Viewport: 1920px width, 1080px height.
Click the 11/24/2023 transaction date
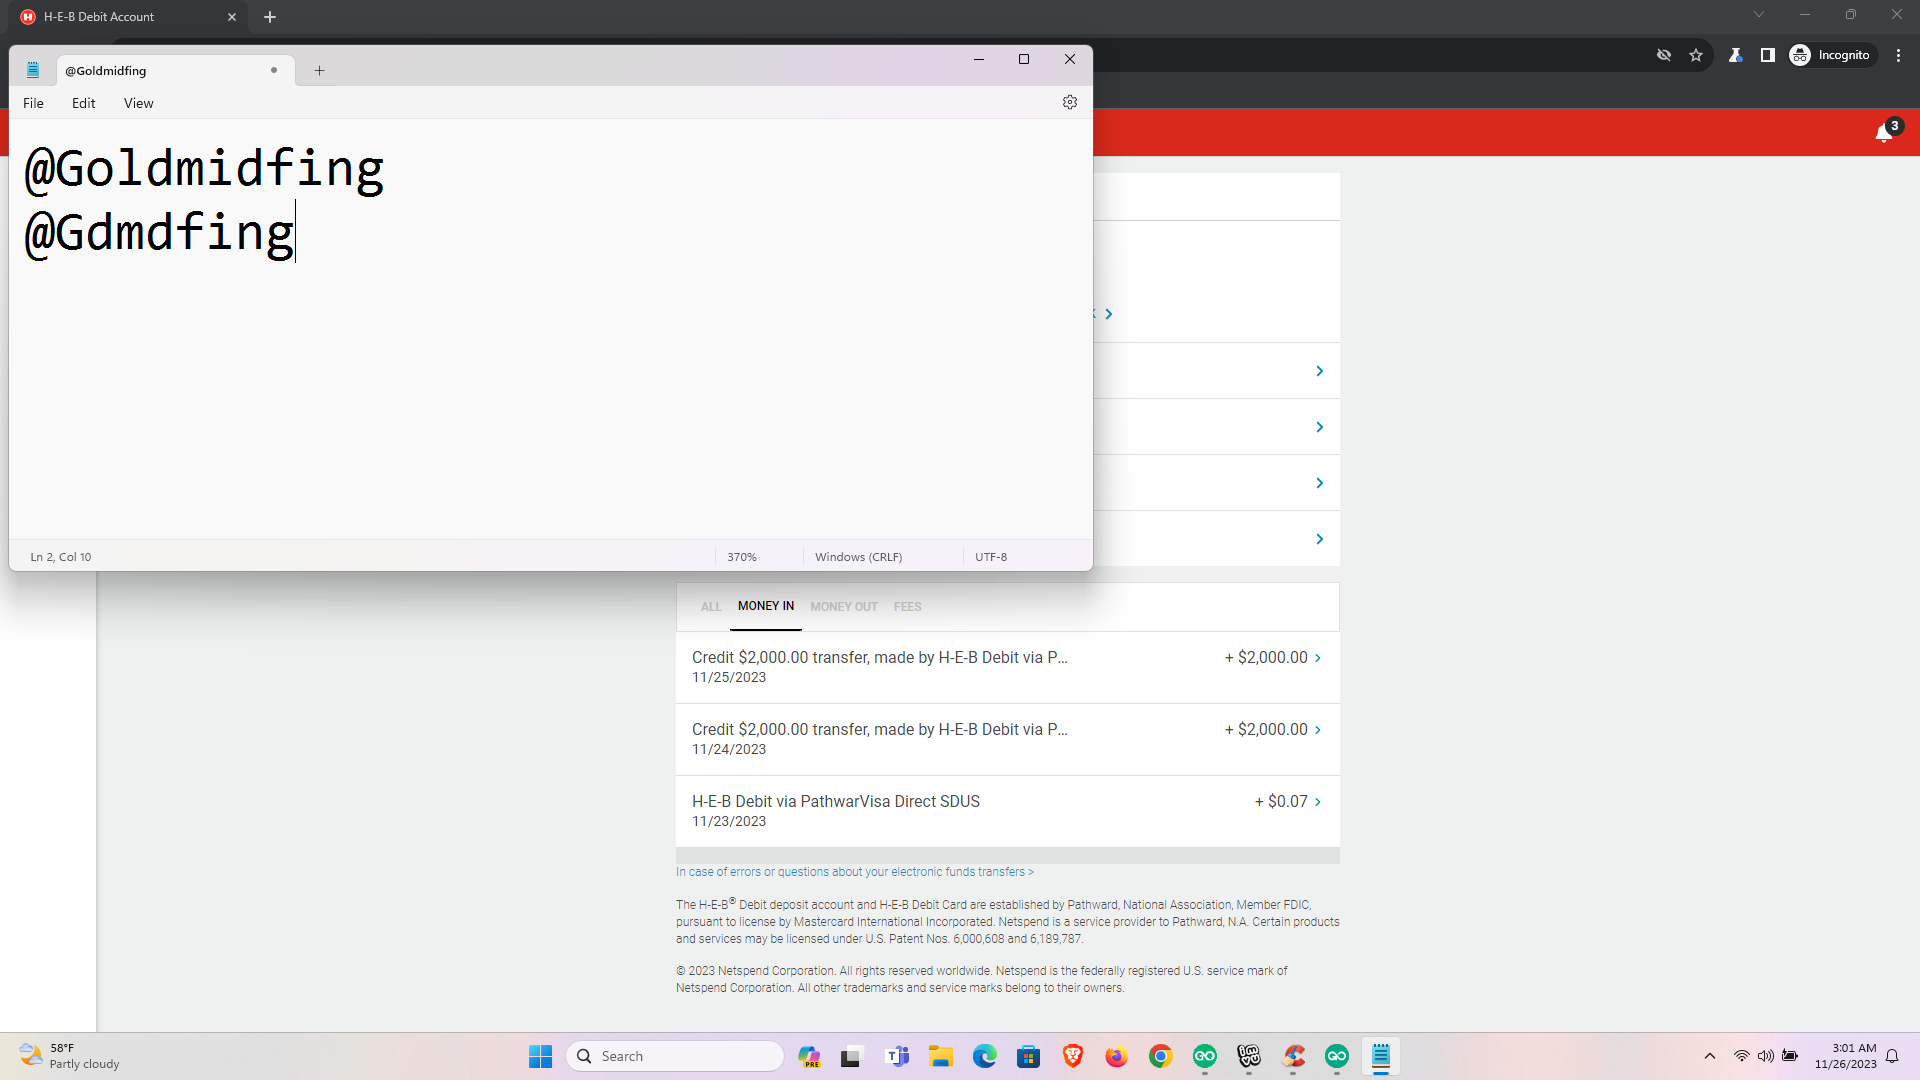tap(729, 749)
